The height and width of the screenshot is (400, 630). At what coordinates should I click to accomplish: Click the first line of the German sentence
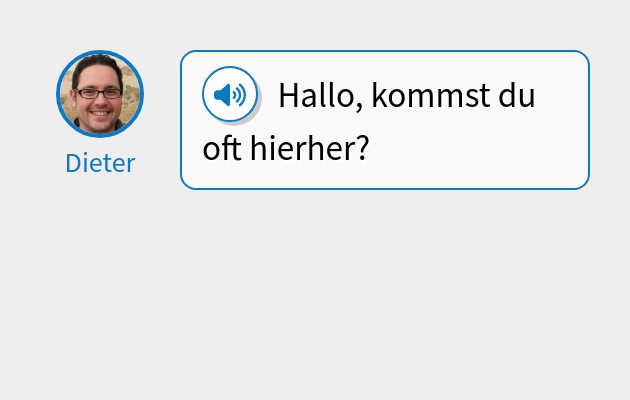406,96
